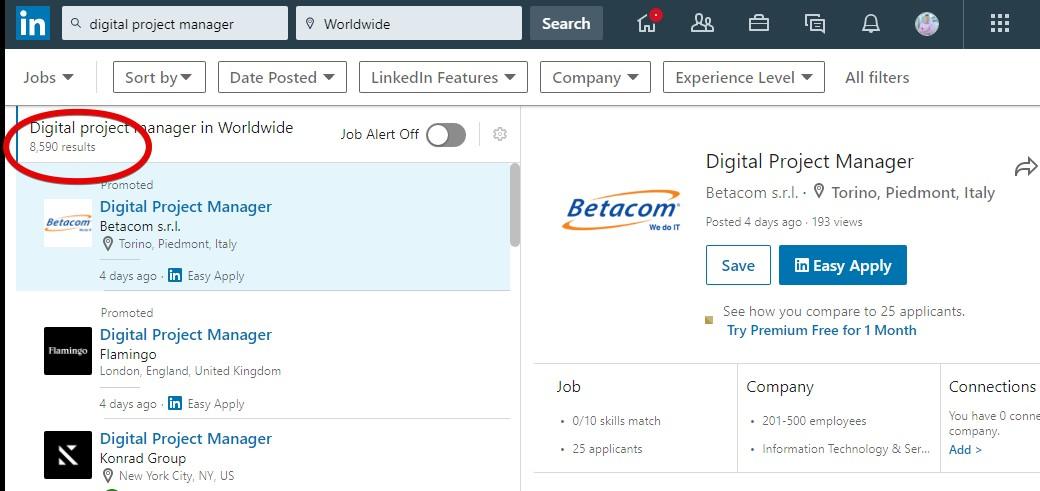This screenshot has height=491, width=1040.
Task: Open the Sort by dropdown
Action: tap(159, 77)
